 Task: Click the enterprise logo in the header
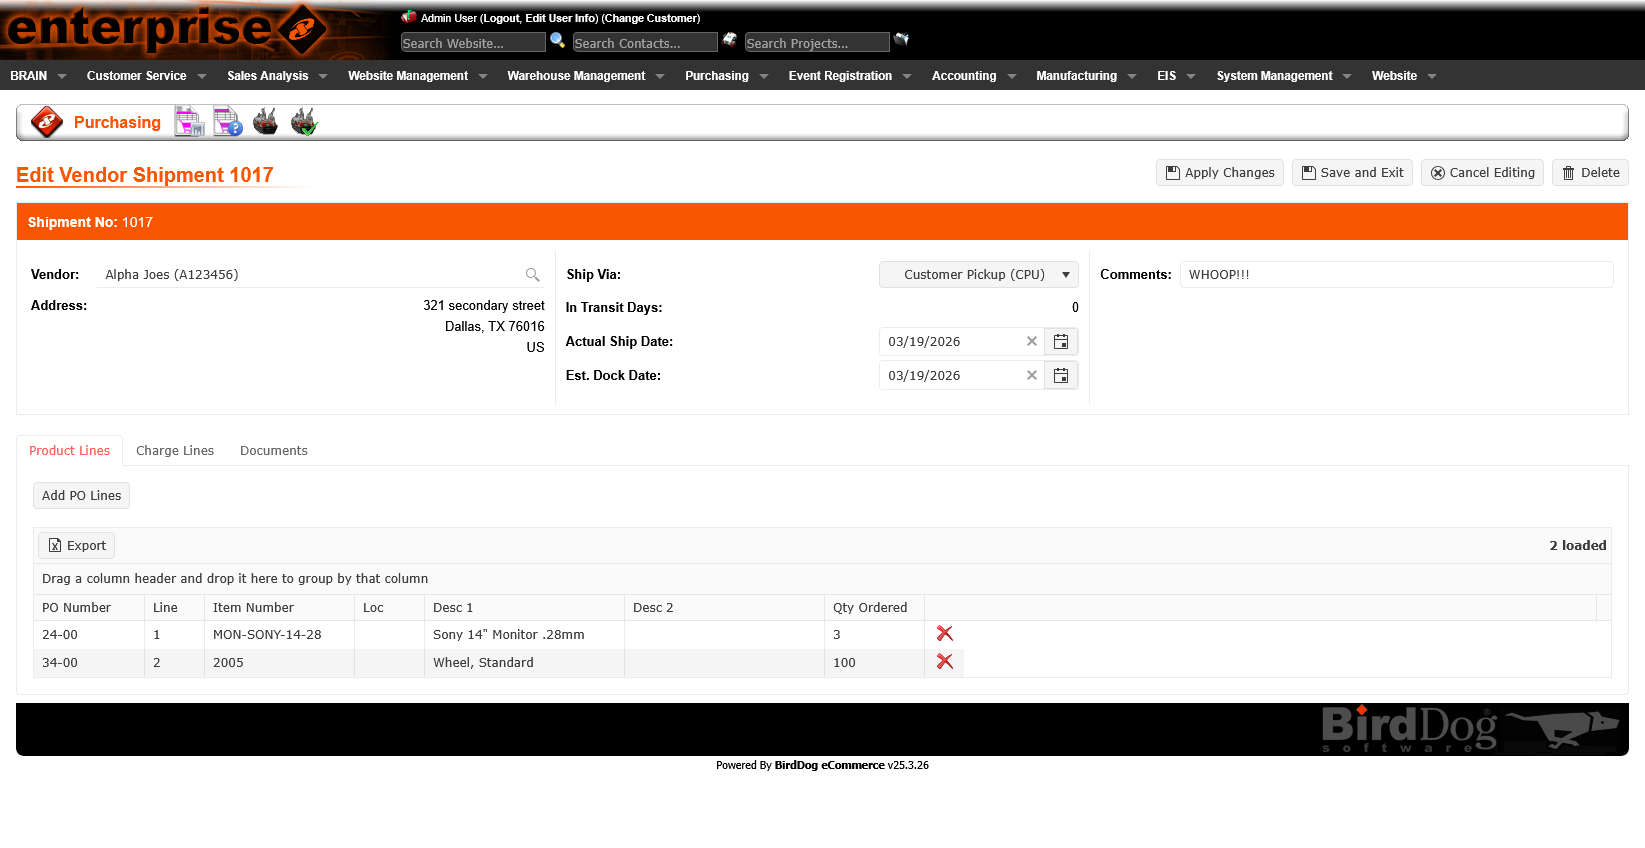click(x=165, y=29)
